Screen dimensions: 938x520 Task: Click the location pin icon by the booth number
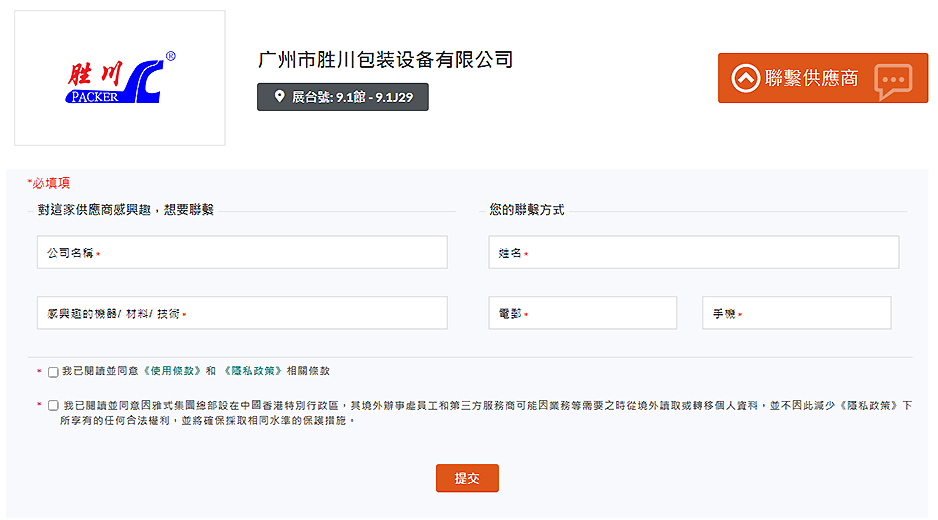279,97
